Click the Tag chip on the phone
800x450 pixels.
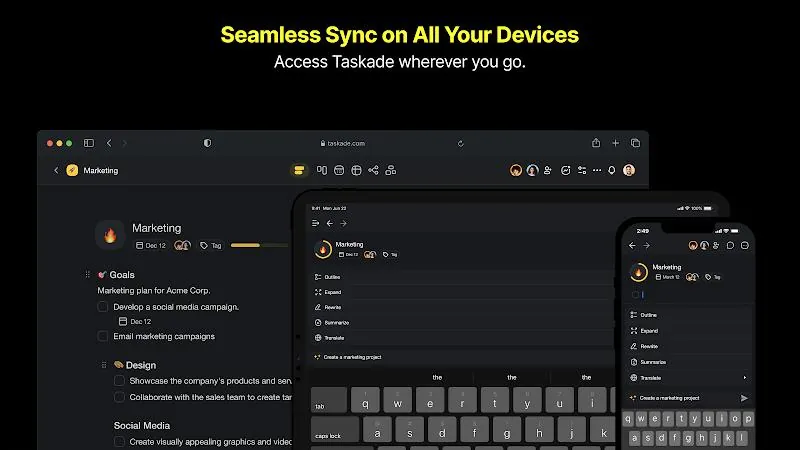click(713, 277)
